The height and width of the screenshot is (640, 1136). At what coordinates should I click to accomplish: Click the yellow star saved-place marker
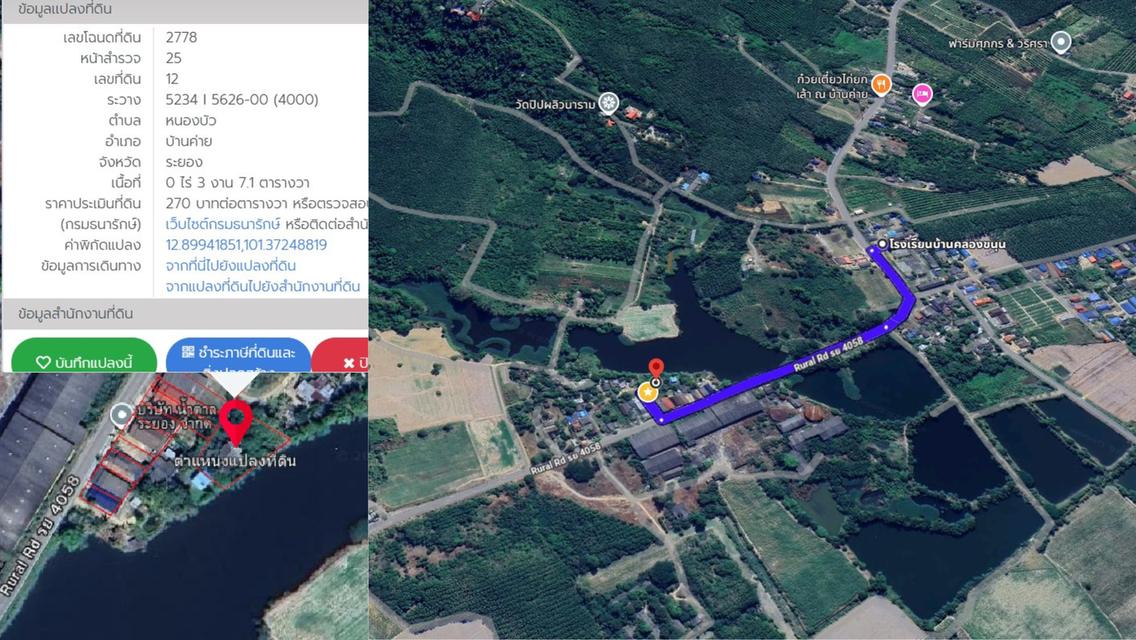pyautogui.click(x=647, y=392)
